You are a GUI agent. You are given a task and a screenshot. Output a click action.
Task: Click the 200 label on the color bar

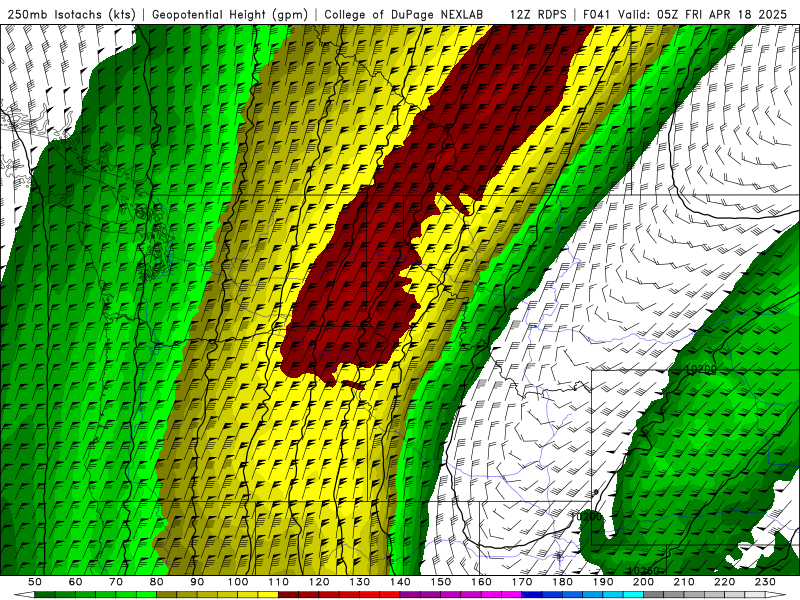click(x=644, y=582)
